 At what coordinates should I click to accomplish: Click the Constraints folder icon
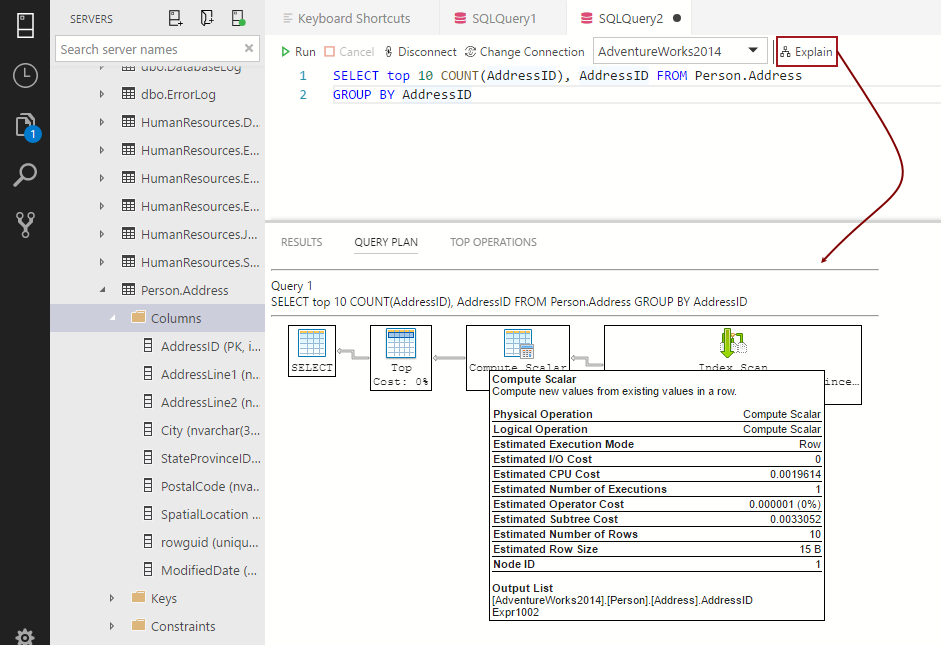139,625
